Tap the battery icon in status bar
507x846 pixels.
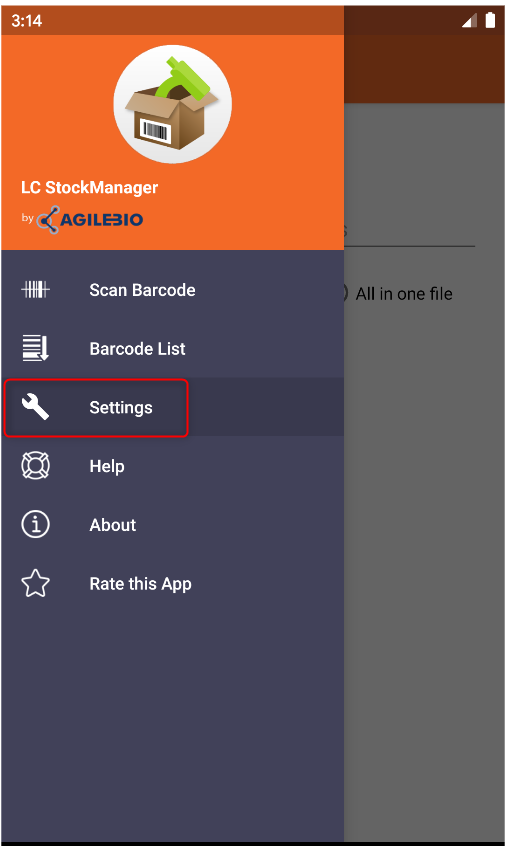490,21
